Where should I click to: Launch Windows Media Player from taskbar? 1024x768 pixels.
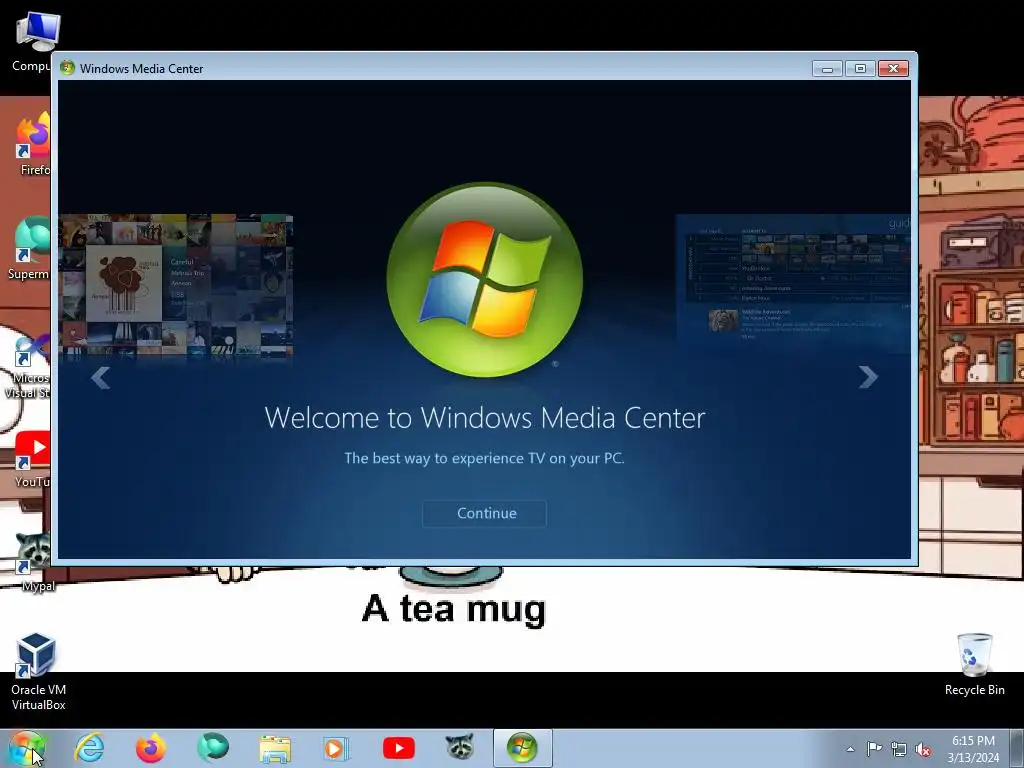337,748
